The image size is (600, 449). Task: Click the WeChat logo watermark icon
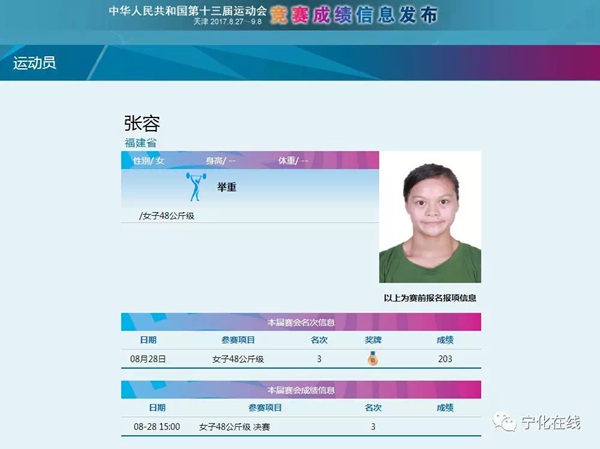coord(509,421)
